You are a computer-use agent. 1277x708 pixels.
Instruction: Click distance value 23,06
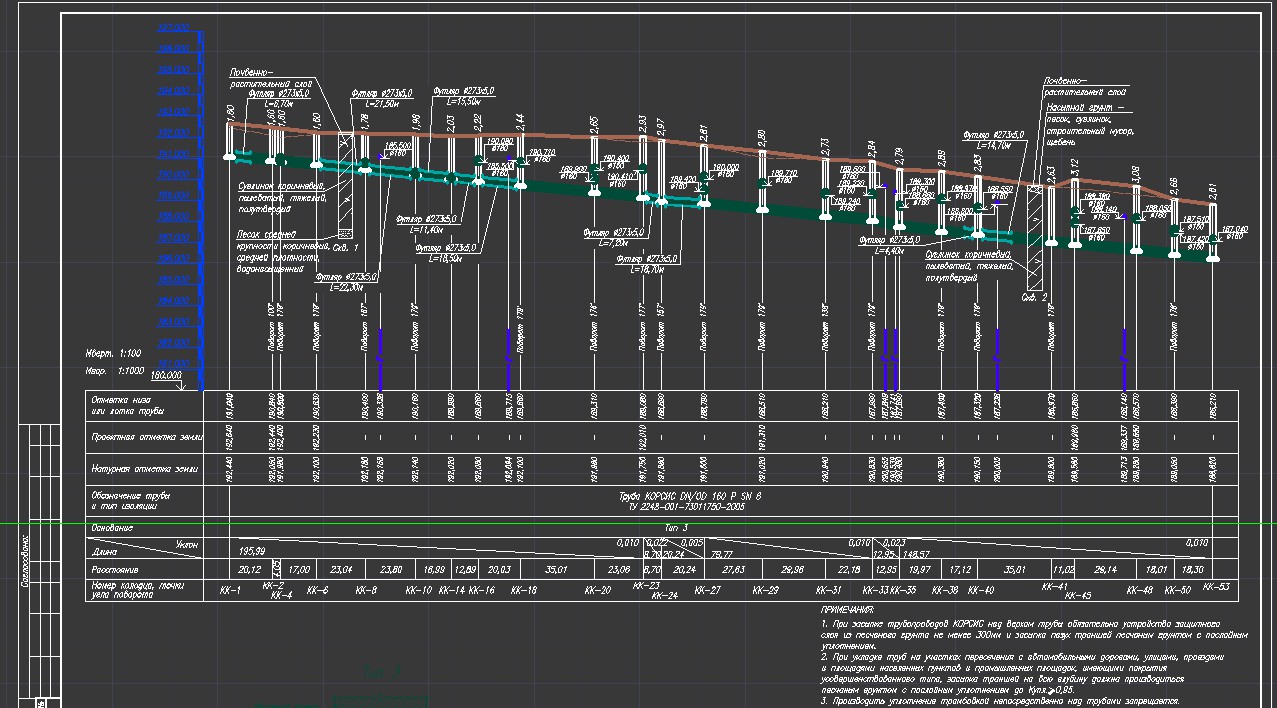[x=619, y=569]
